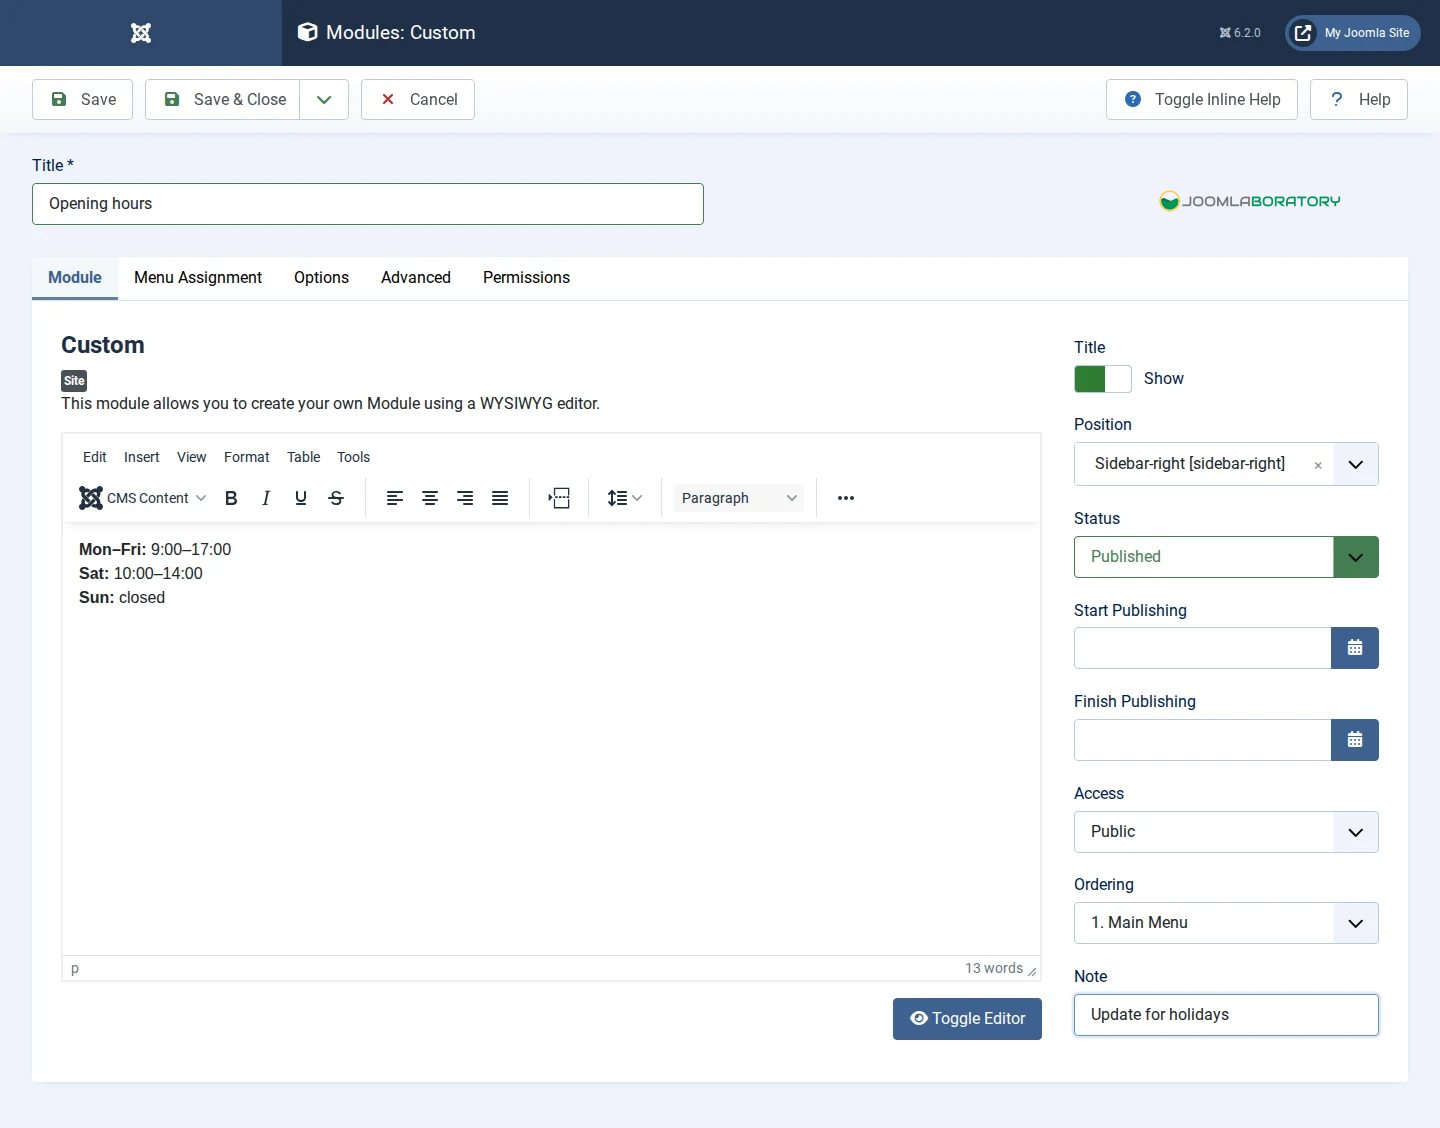1440x1128 pixels.
Task: Open the Paragraph format dropdown
Action: [x=739, y=498]
